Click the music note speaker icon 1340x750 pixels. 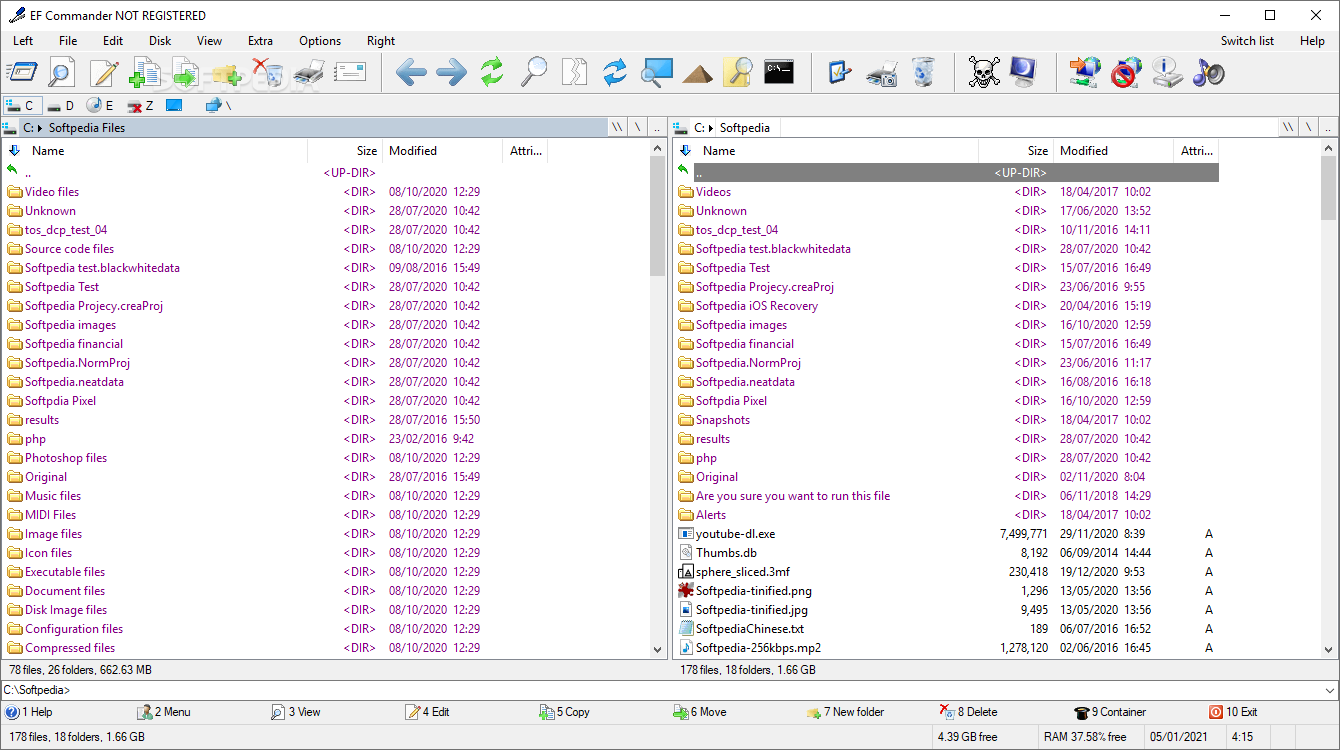coord(1208,72)
